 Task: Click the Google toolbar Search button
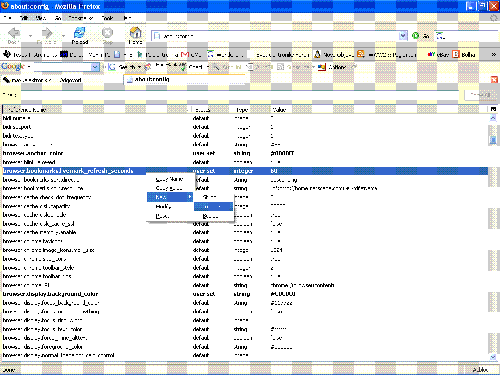(122, 67)
